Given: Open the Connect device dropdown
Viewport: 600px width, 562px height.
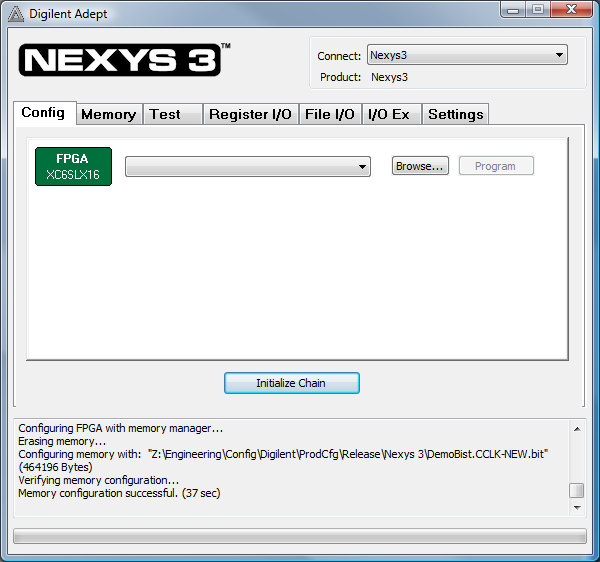Looking at the screenshot, I should tap(467, 55).
